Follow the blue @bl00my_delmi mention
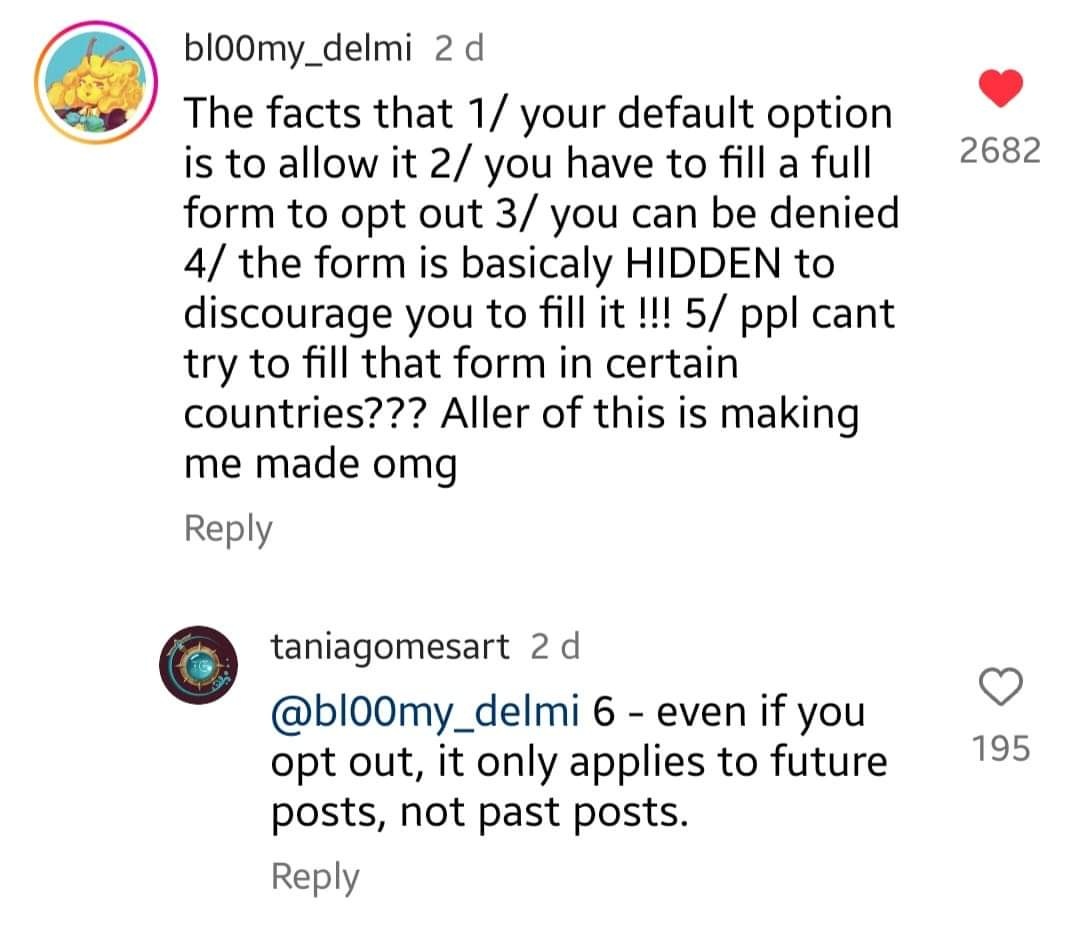Viewport: 1080px width, 948px height. coord(425,712)
